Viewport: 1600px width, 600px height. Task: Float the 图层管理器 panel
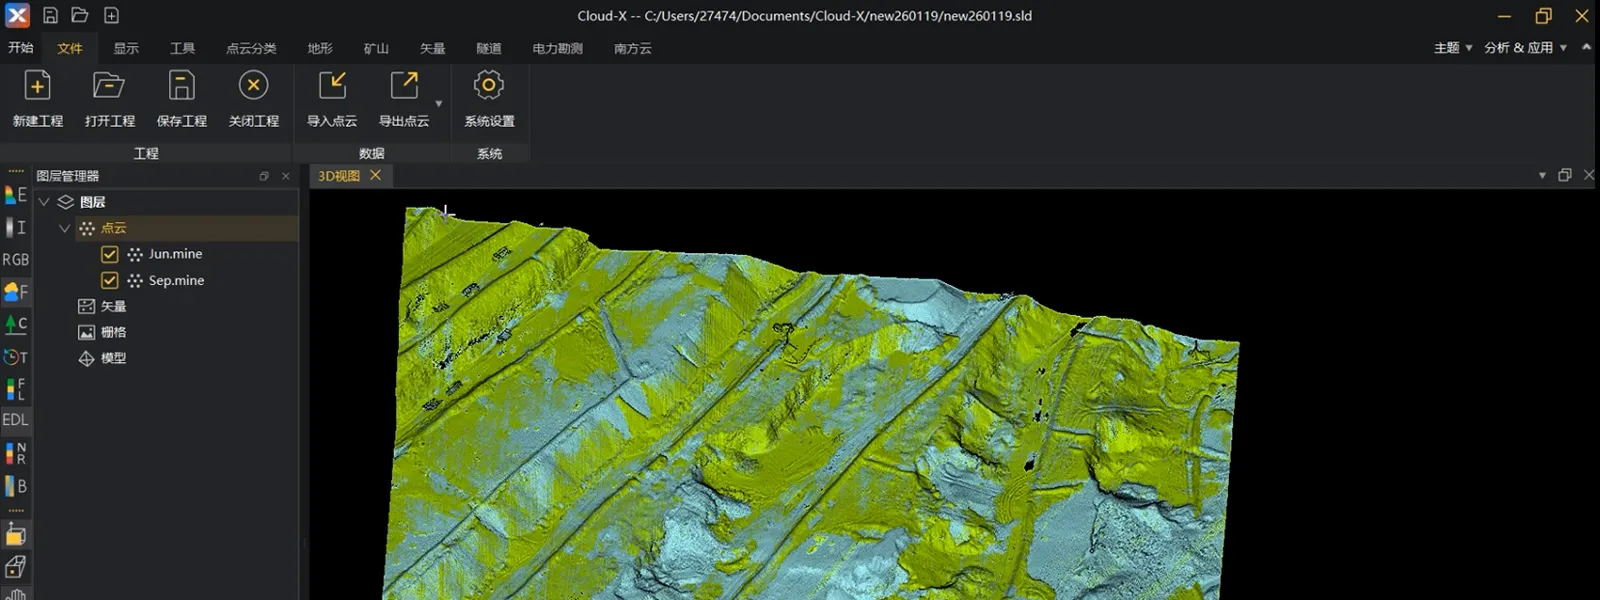[264, 176]
